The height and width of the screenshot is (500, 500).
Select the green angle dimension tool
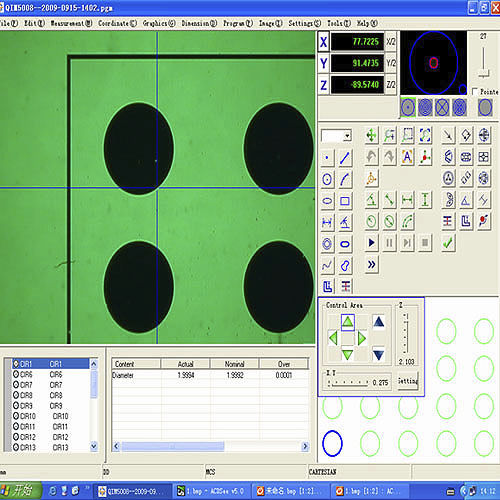[x=371, y=200]
